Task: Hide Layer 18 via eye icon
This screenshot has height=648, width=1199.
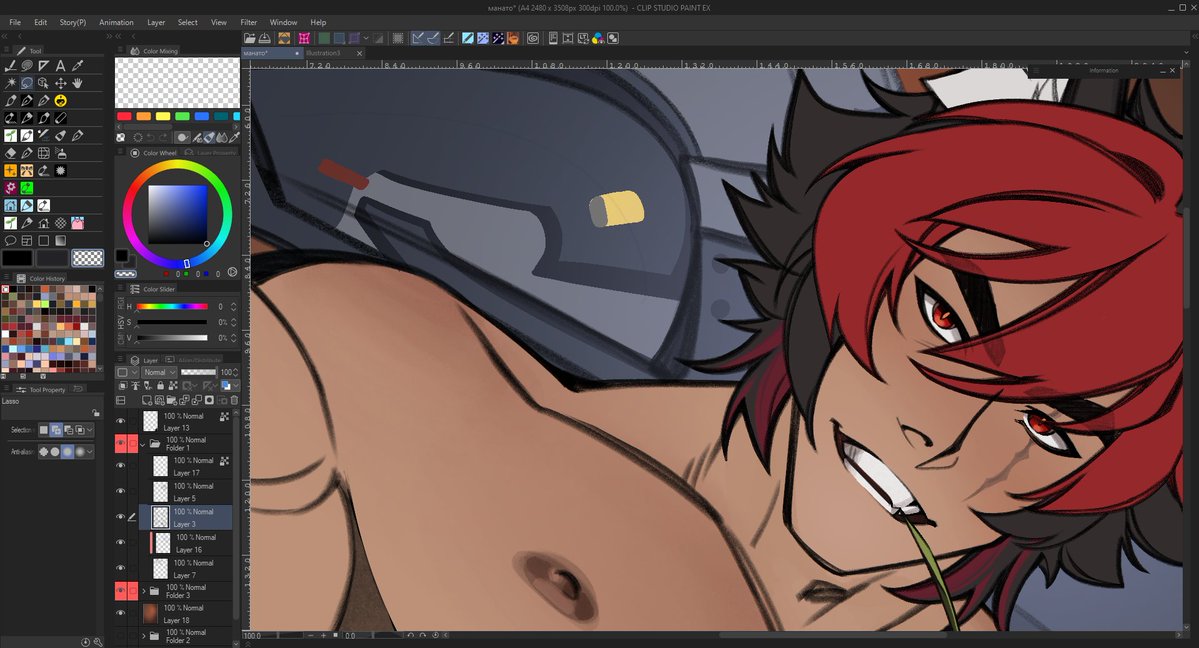Action: (x=120, y=613)
